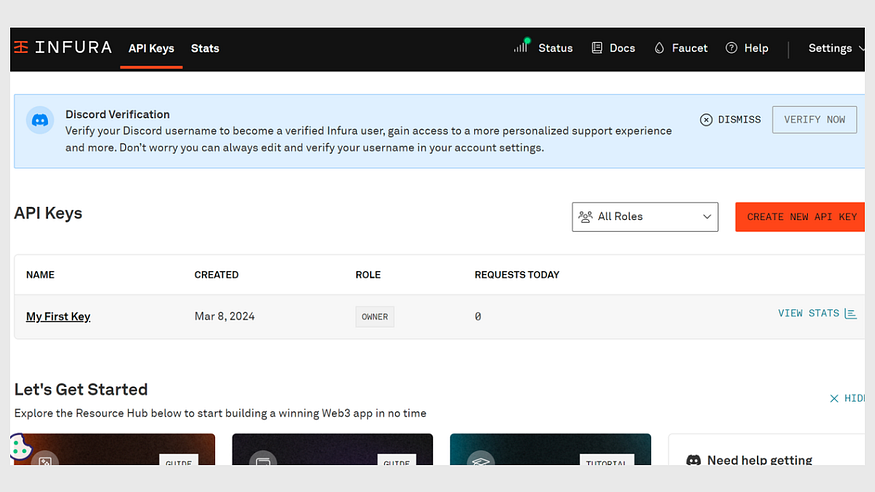875x492 pixels.
Task: Expand the Settings dropdown
Action: point(835,49)
